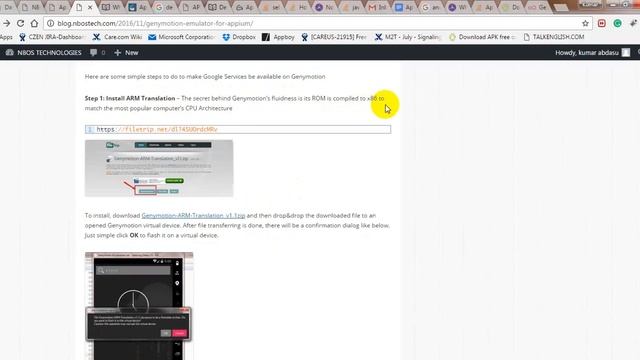The image size is (640, 360).
Task: Open Download APK free bookmark
Action: [x=482, y=37]
